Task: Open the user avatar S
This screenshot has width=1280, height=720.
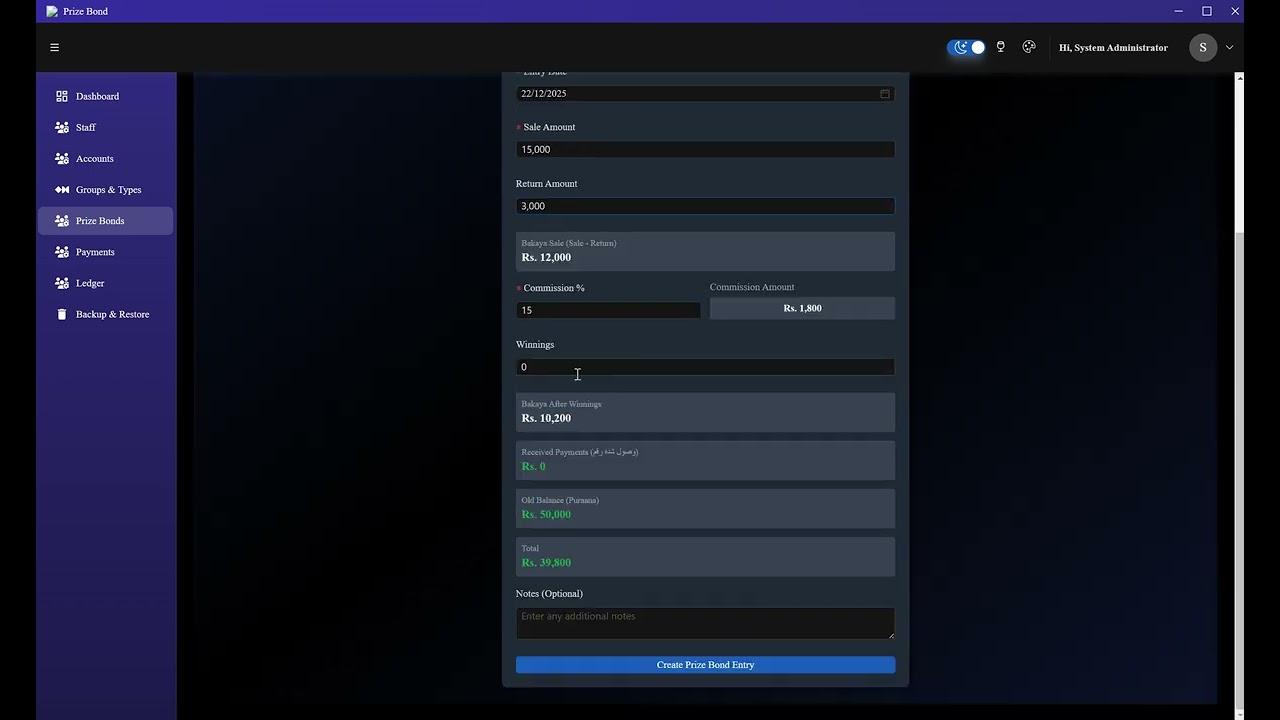Action: 1203,47
